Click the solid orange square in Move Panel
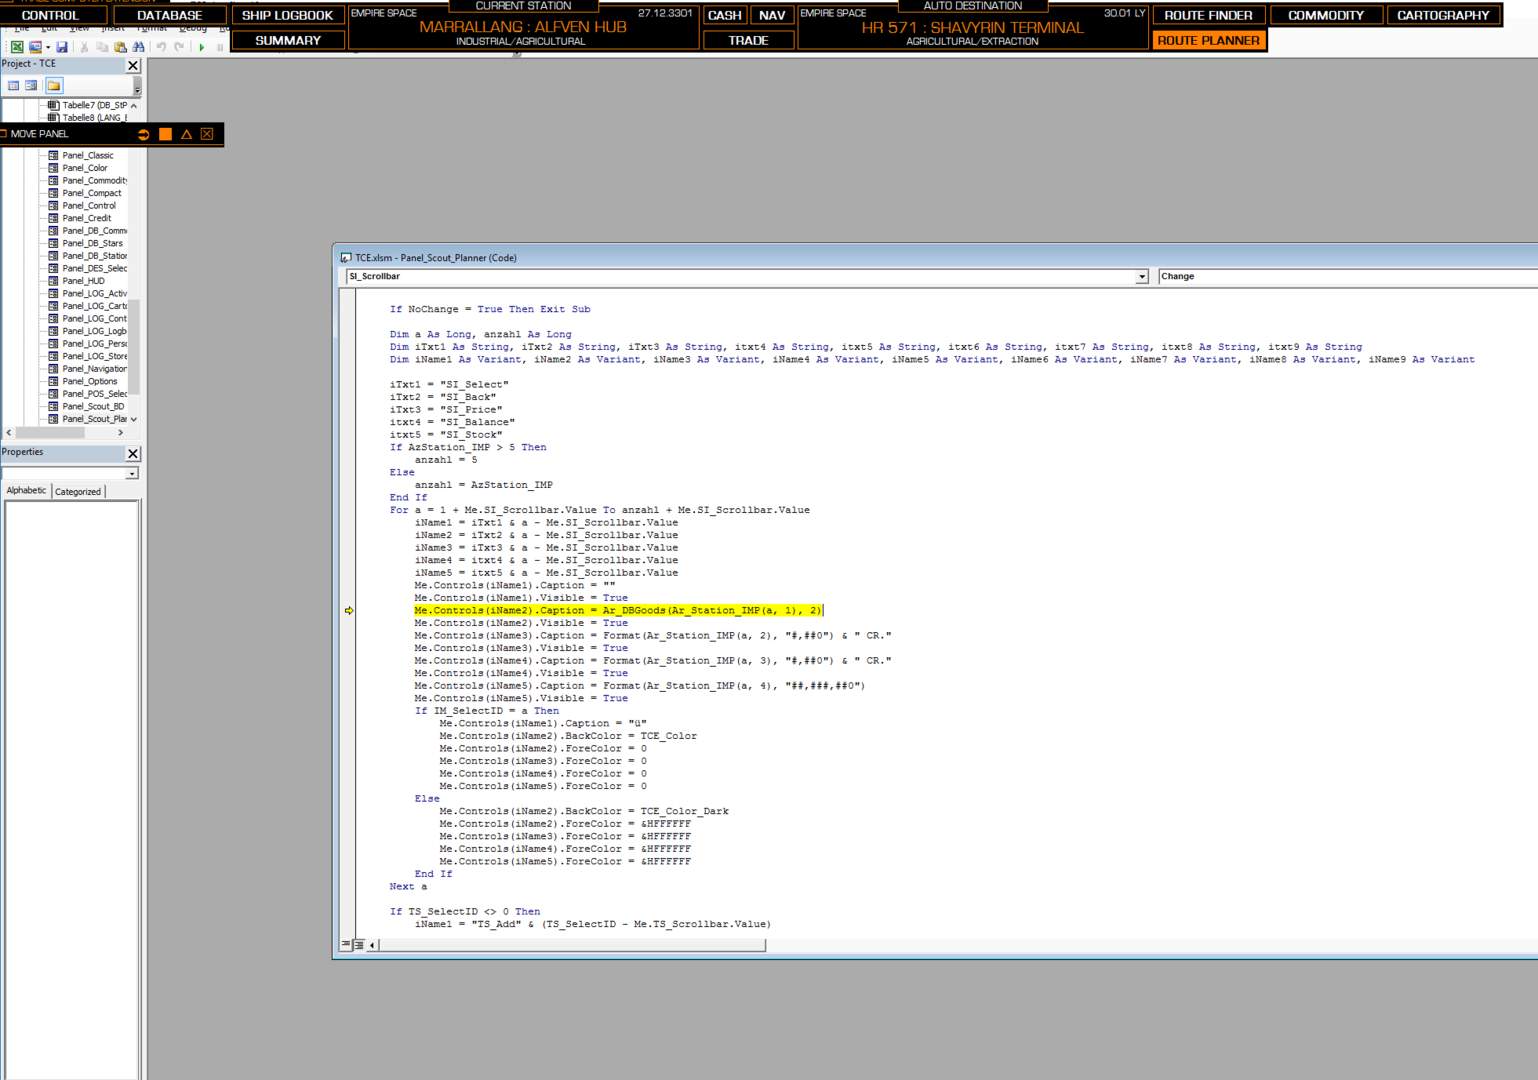This screenshot has width=1538, height=1080. [165, 134]
